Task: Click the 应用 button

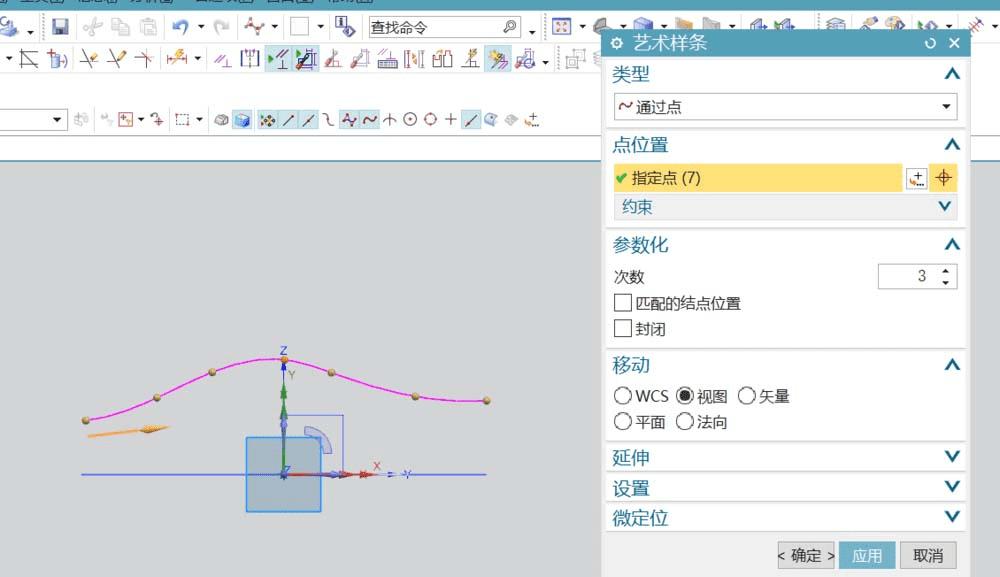Action: click(x=867, y=555)
